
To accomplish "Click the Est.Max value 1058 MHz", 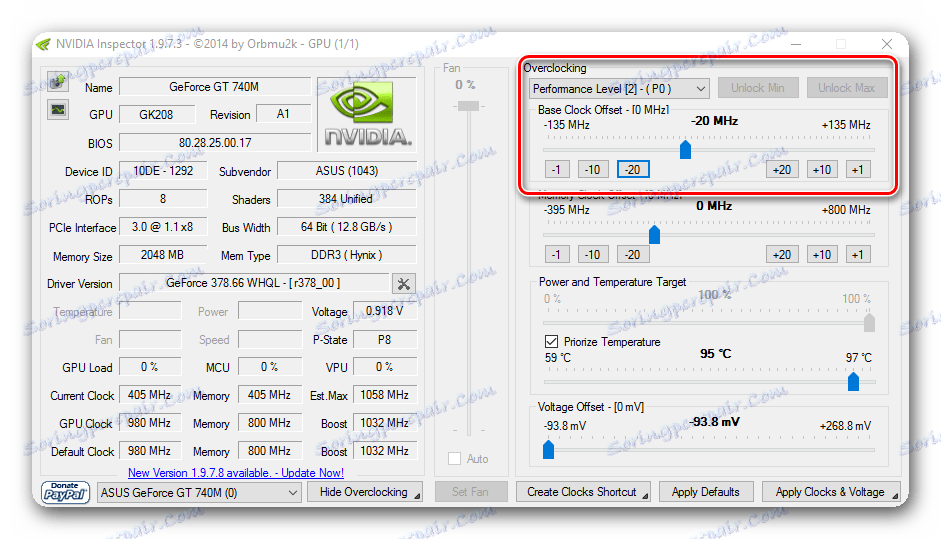I will (x=385, y=395).
